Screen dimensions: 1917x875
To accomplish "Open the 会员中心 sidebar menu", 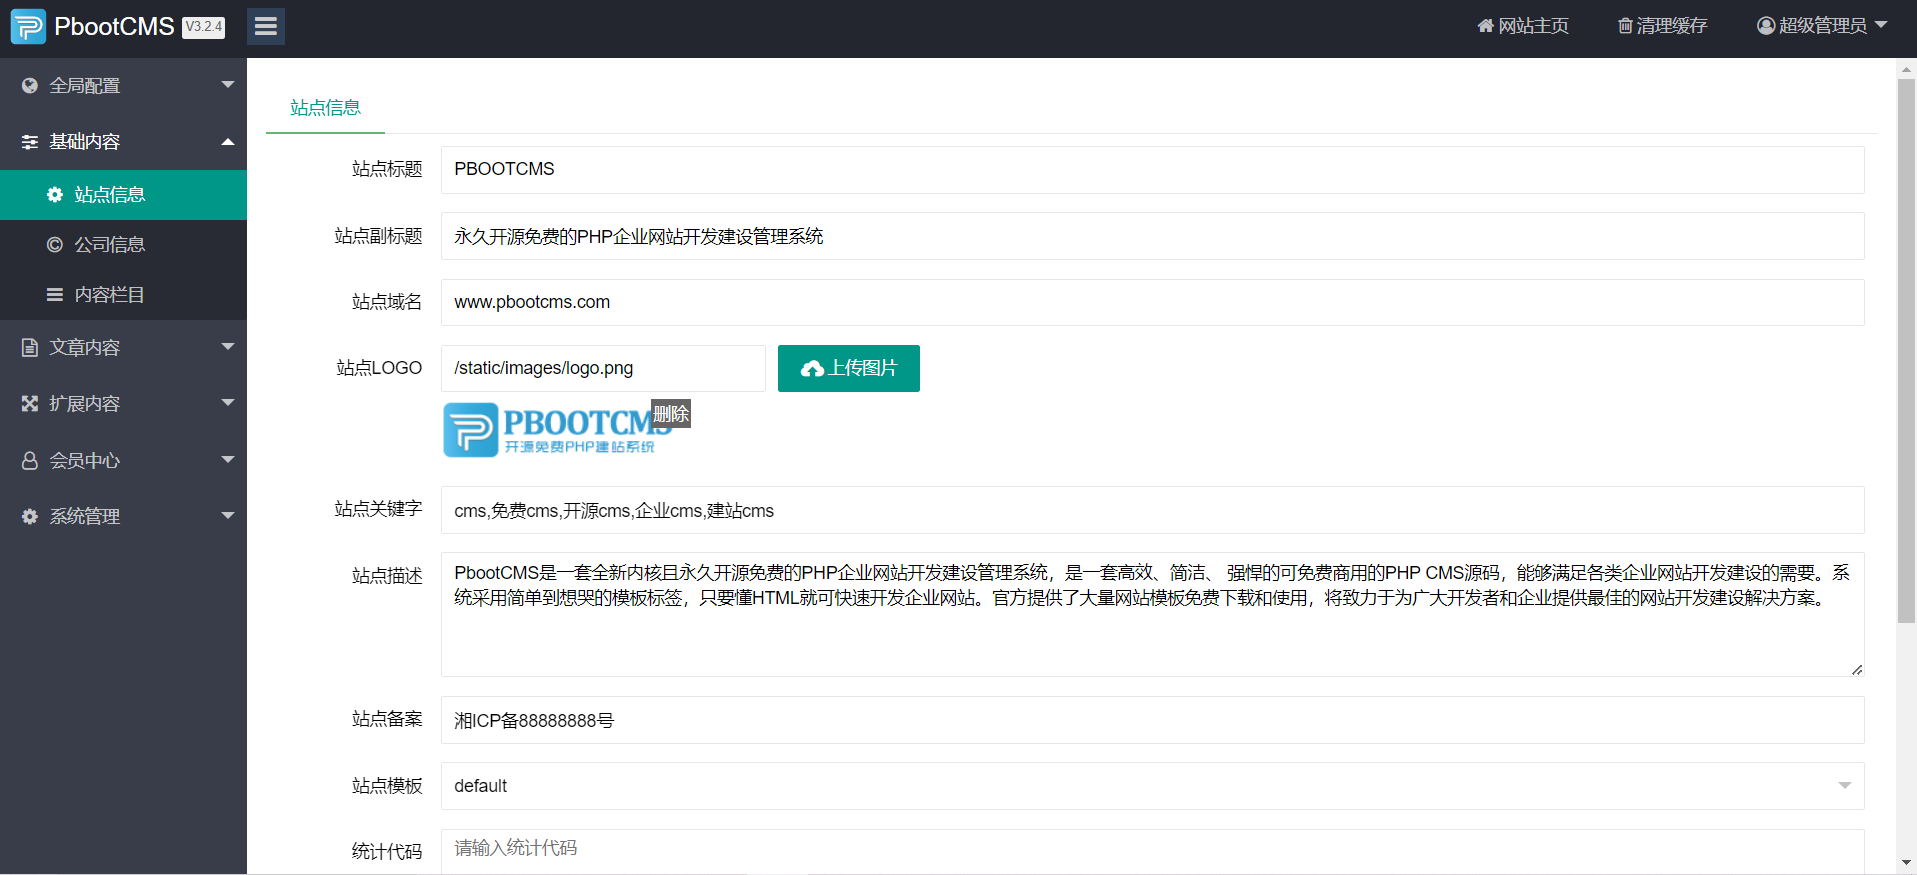I will click(x=123, y=461).
